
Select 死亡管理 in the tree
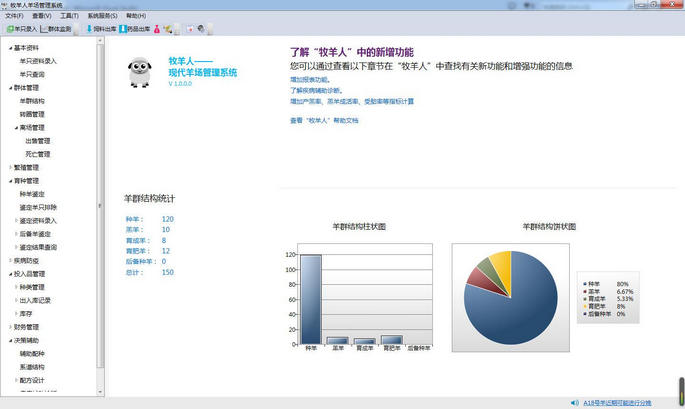[x=38, y=154]
